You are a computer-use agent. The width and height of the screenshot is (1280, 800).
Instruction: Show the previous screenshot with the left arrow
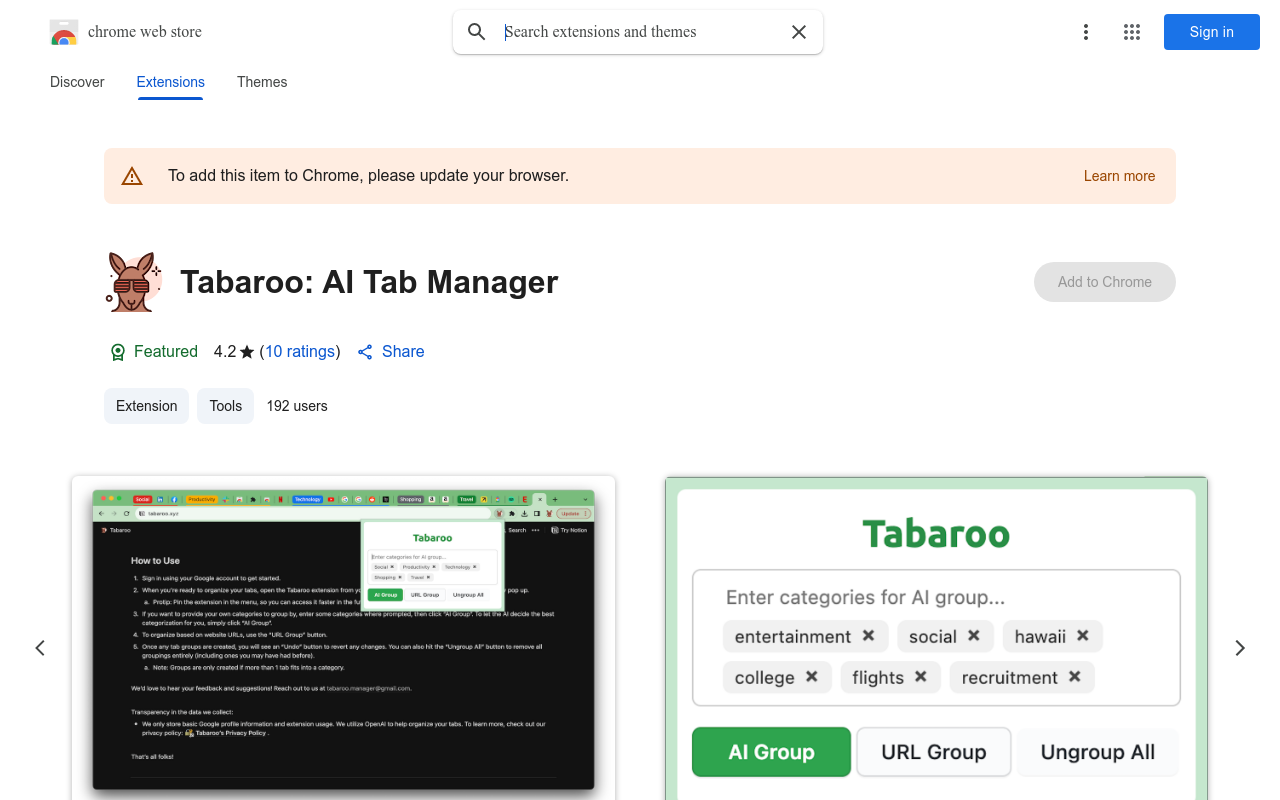click(40, 648)
